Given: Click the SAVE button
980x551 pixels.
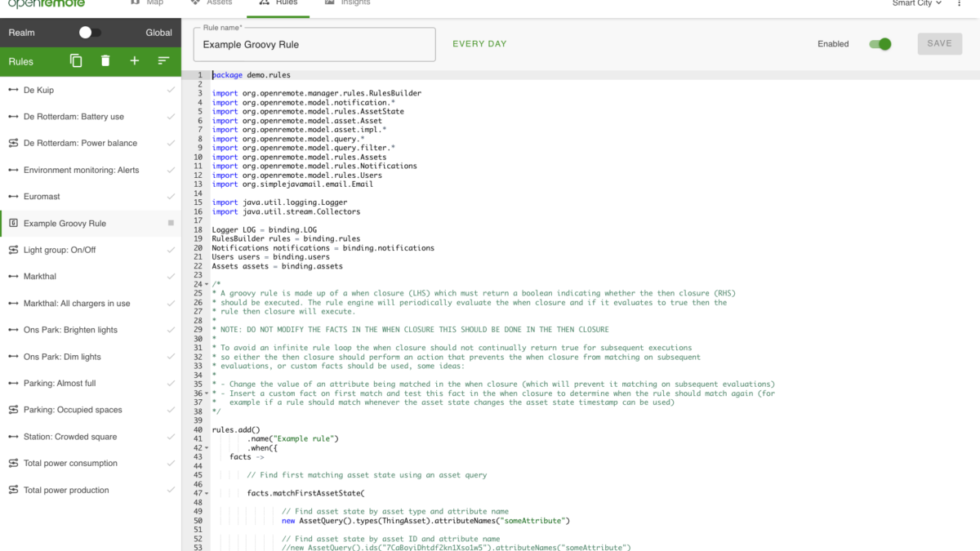Looking at the screenshot, I should pyautogui.click(x=939, y=44).
